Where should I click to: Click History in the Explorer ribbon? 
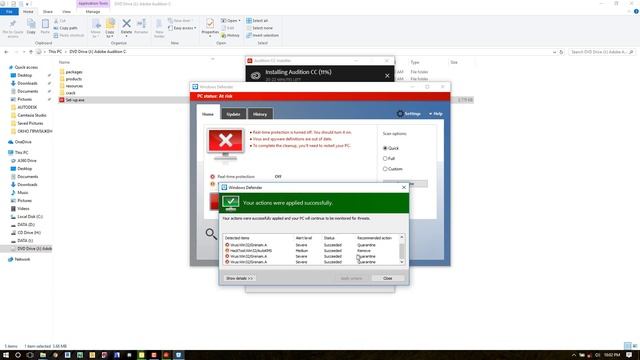pyautogui.click(x=231, y=36)
